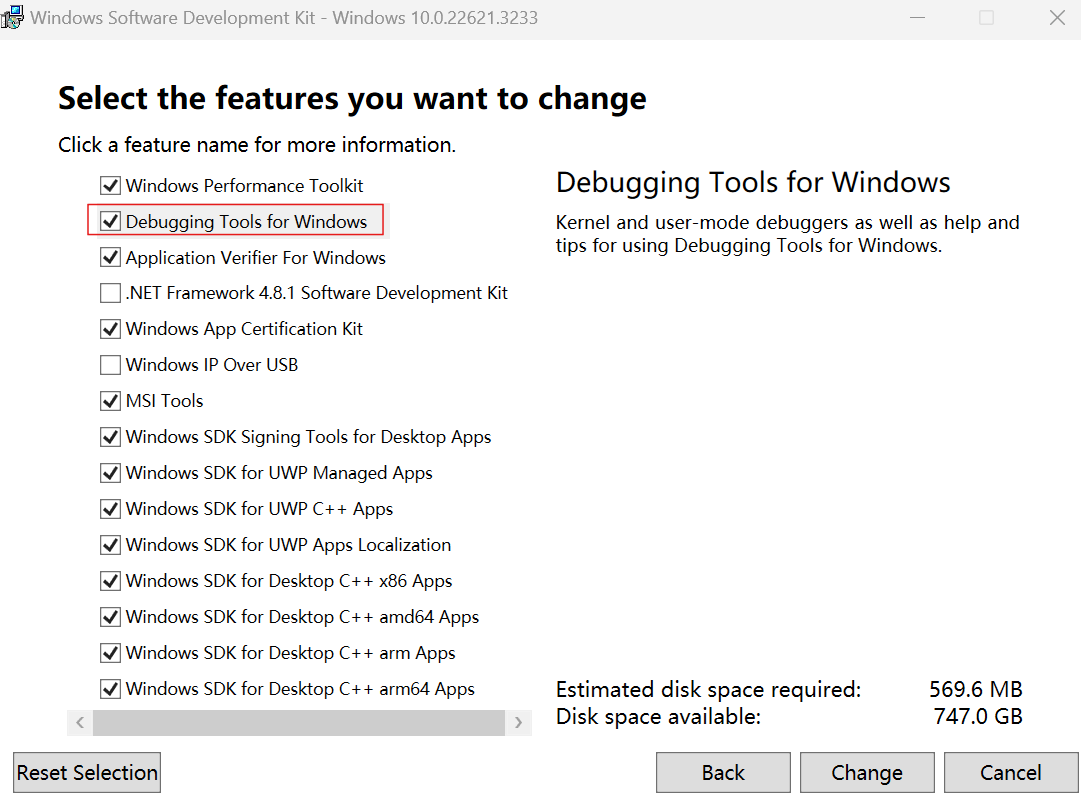Uncheck the Application Verifier For Windows checkbox
The height and width of the screenshot is (801, 1081).
[x=110, y=257]
